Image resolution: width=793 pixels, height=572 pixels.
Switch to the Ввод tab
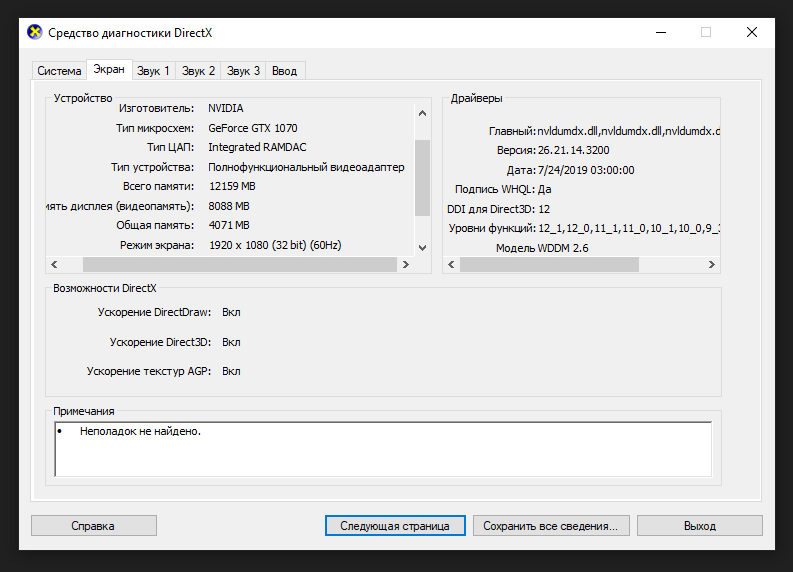click(284, 71)
